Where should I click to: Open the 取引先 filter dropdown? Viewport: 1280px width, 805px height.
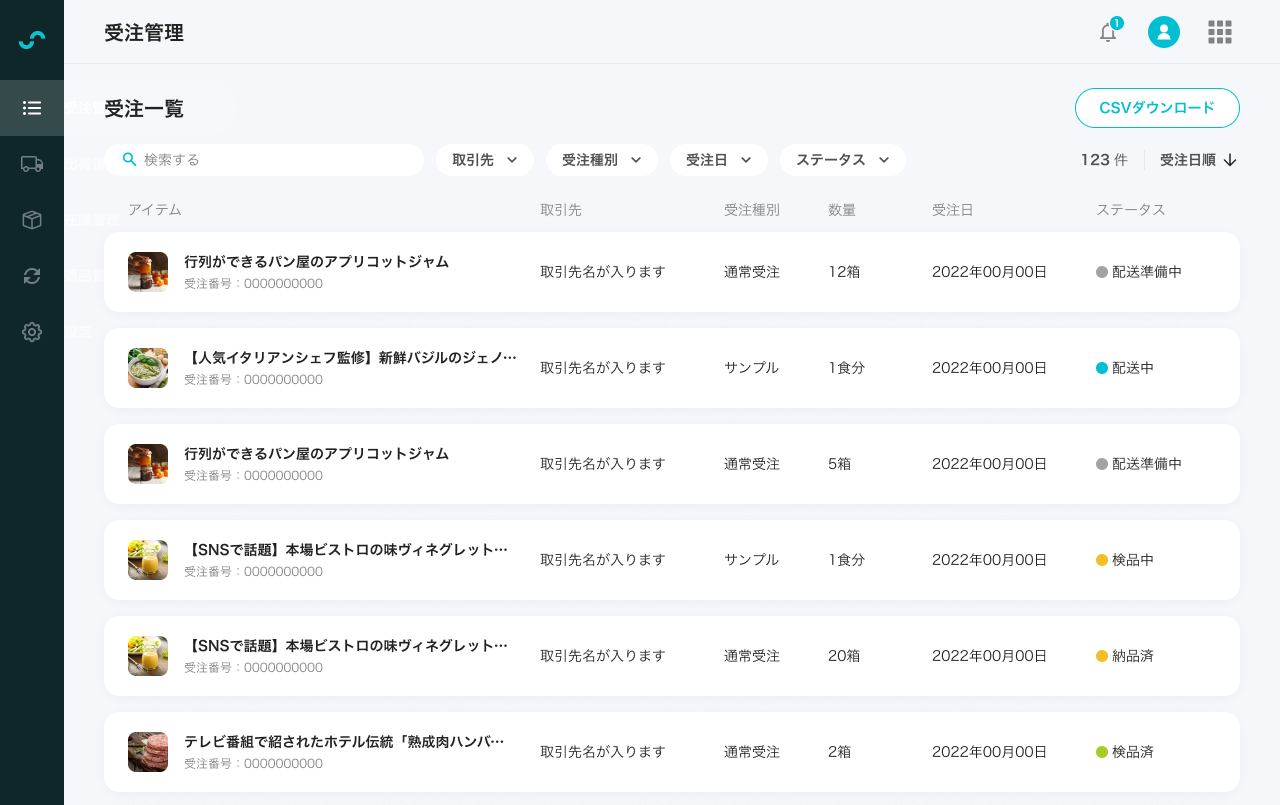[484, 159]
